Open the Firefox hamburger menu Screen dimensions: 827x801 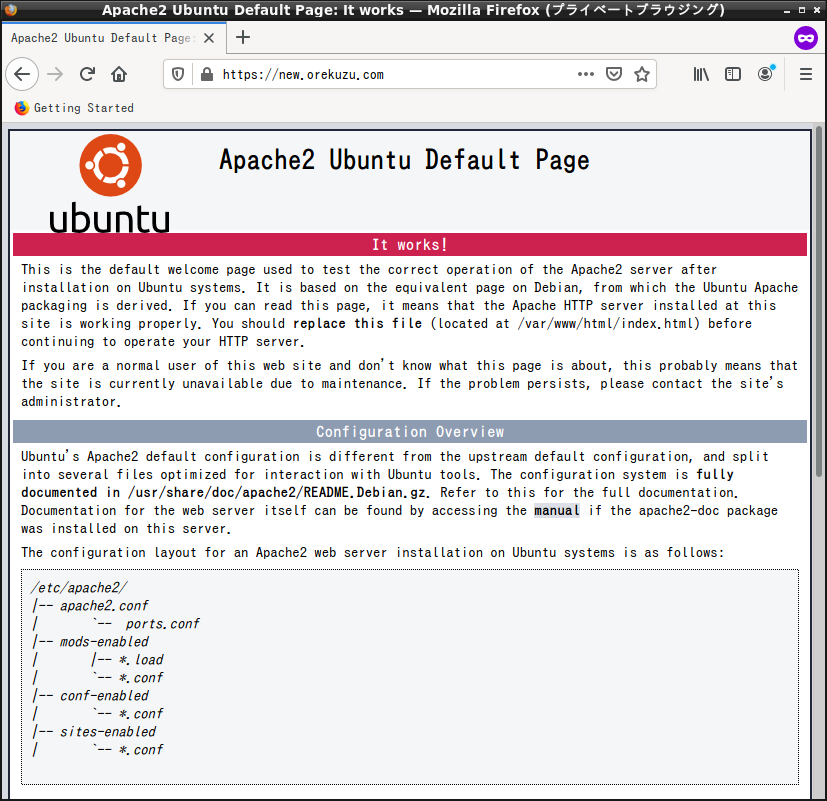click(x=805, y=74)
